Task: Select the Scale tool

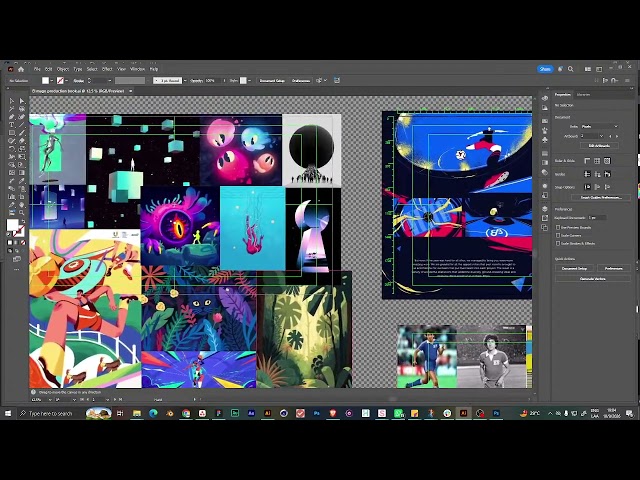Action: [x=22, y=149]
